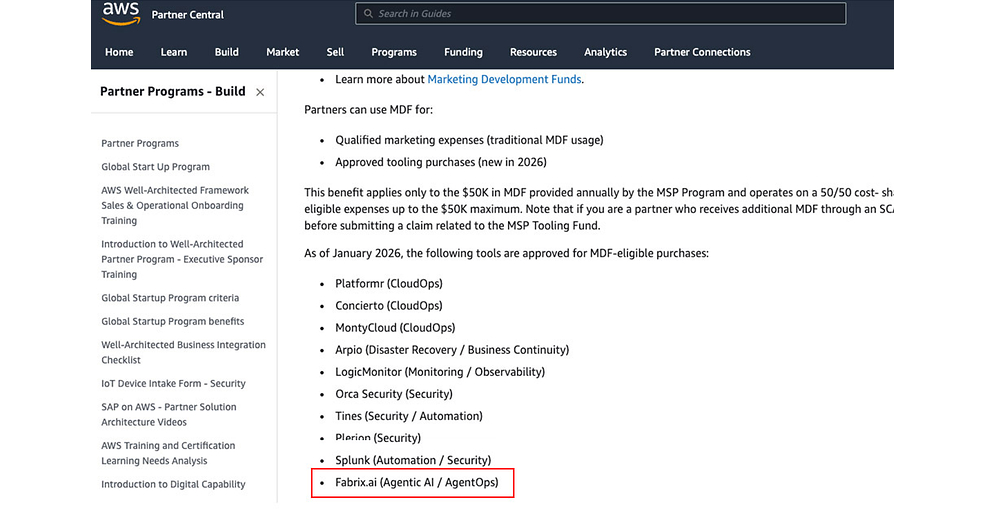This screenshot has width=986, height=516.
Task: Click the Plerion (Security) list item
Action: tap(378, 438)
